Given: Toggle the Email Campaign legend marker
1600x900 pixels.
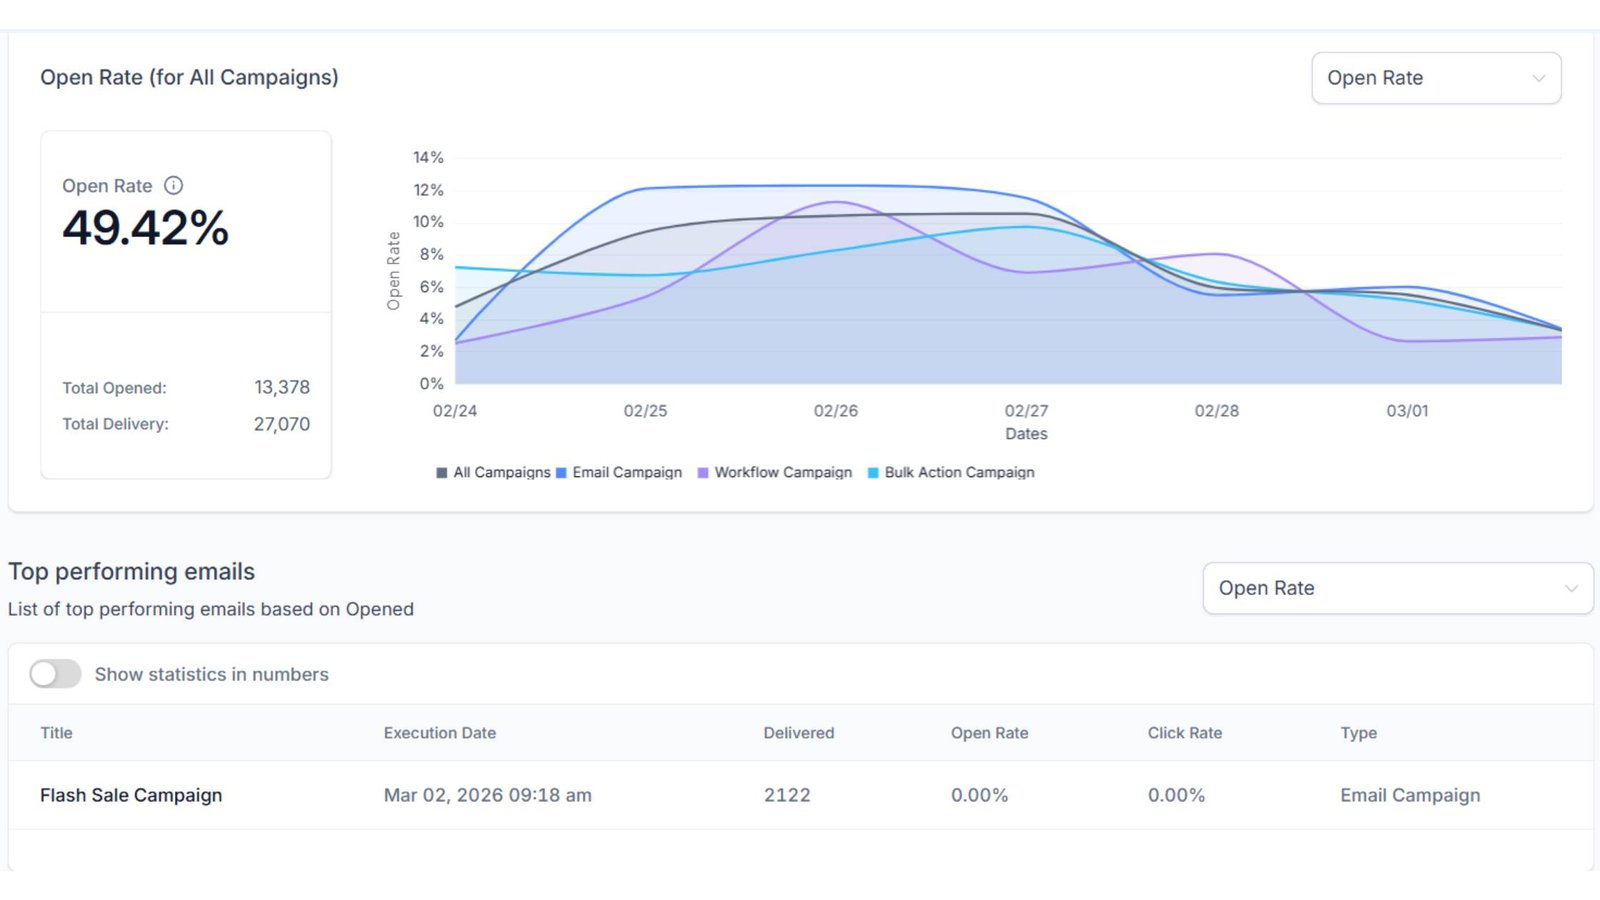Looking at the screenshot, I should point(562,473).
